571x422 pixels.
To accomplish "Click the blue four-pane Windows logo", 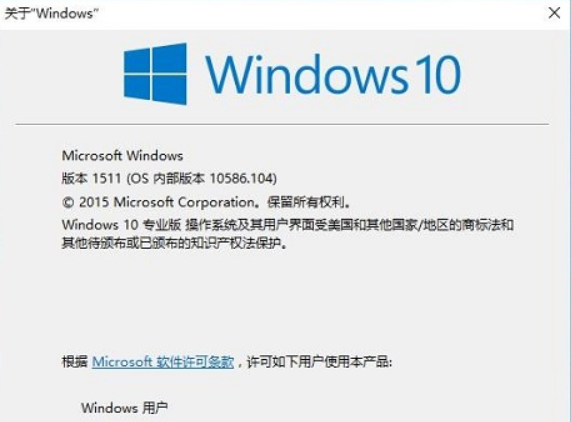I will (x=155, y=74).
